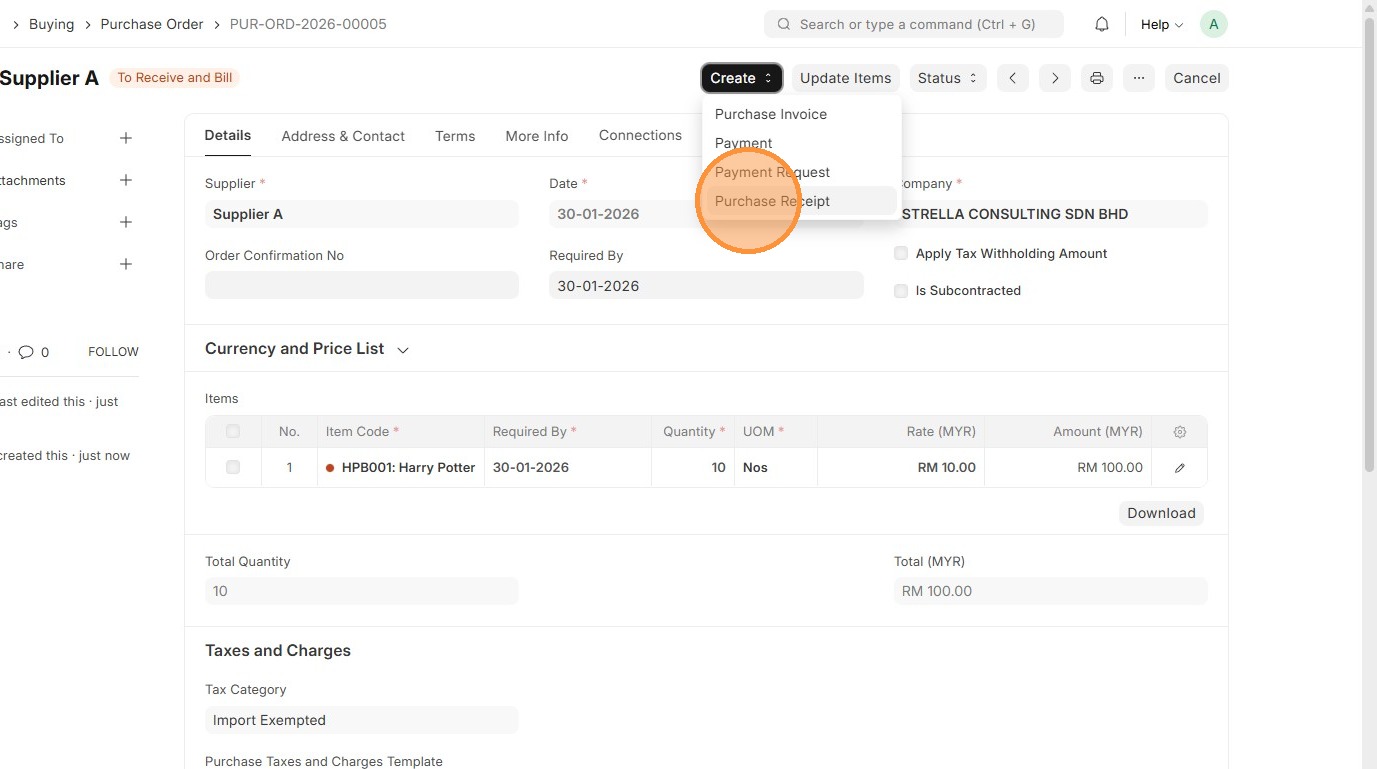Switch to the Address & Contact tab
1377x769 pixels.
tap(343, 136)
